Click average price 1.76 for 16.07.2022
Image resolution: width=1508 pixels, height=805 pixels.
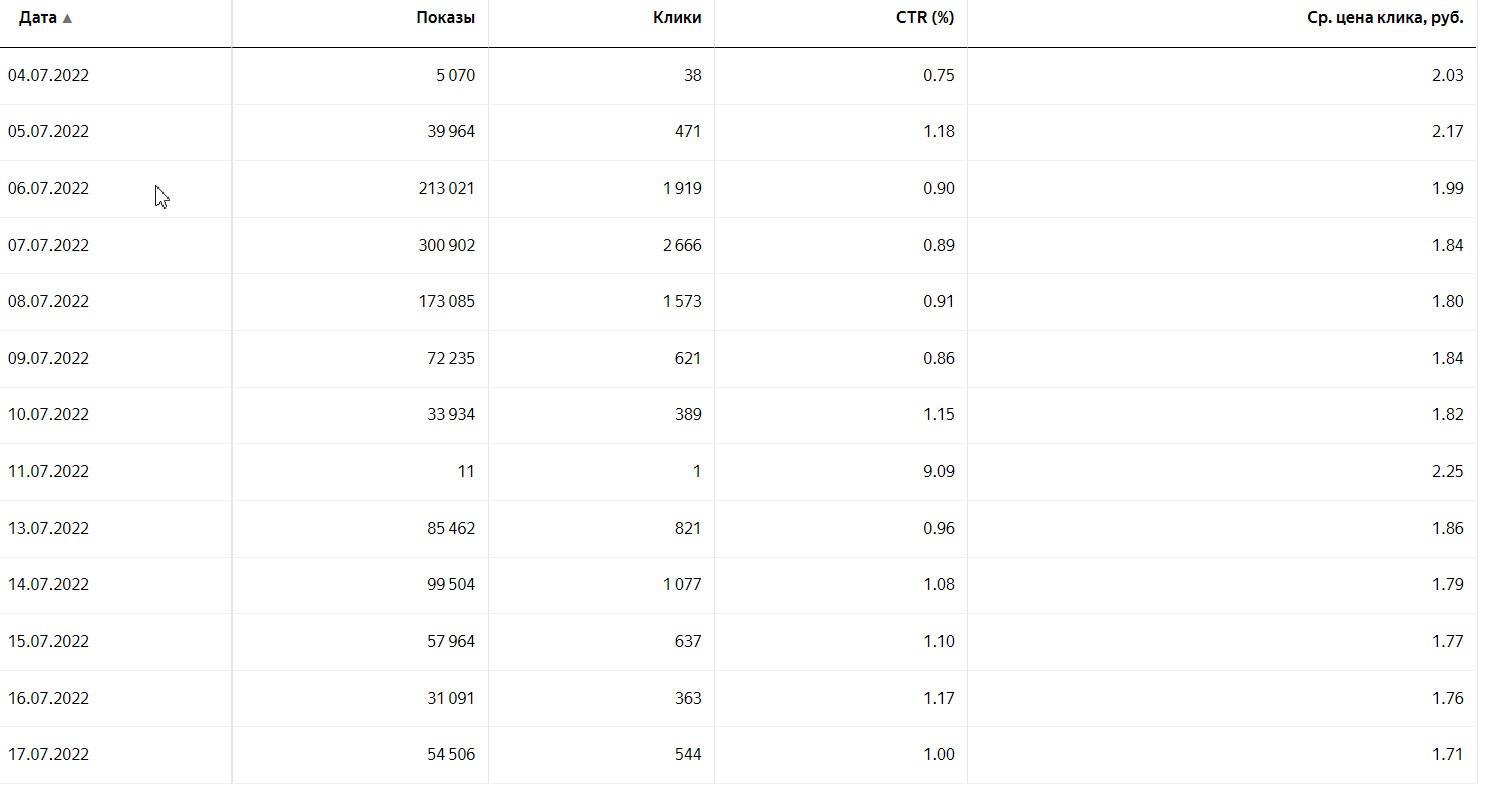(x=1447, y=698)
